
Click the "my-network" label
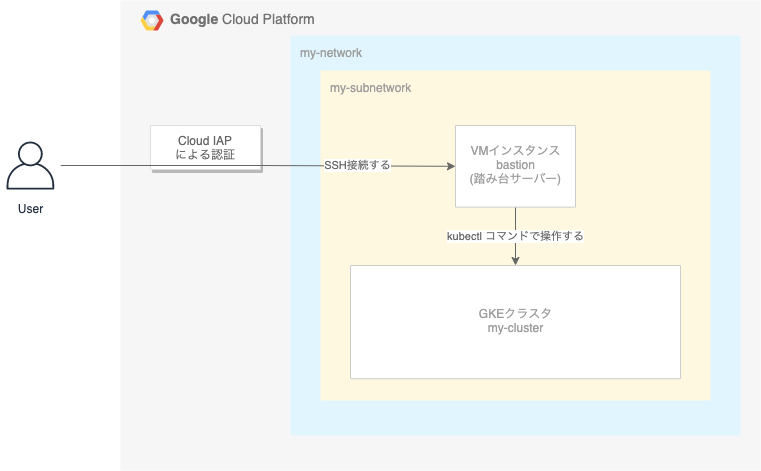[331, 53]
